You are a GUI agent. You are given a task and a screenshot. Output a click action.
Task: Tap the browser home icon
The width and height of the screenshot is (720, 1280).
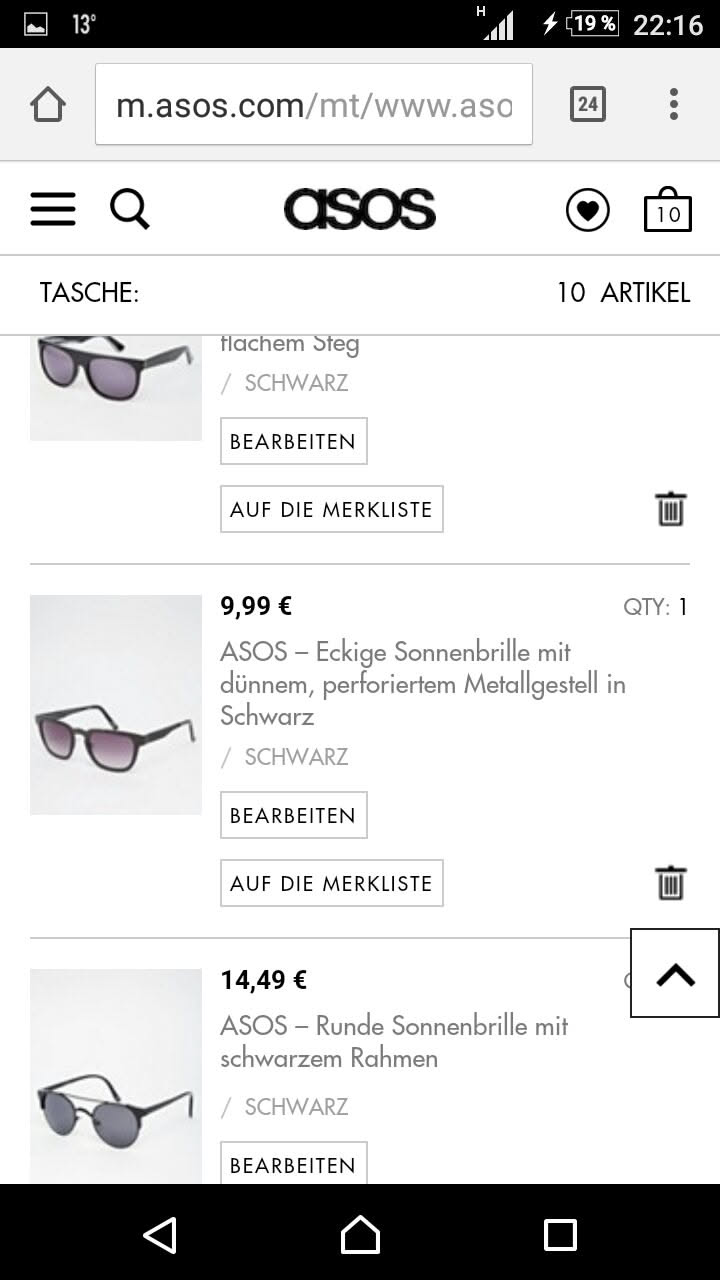point(48,104)
